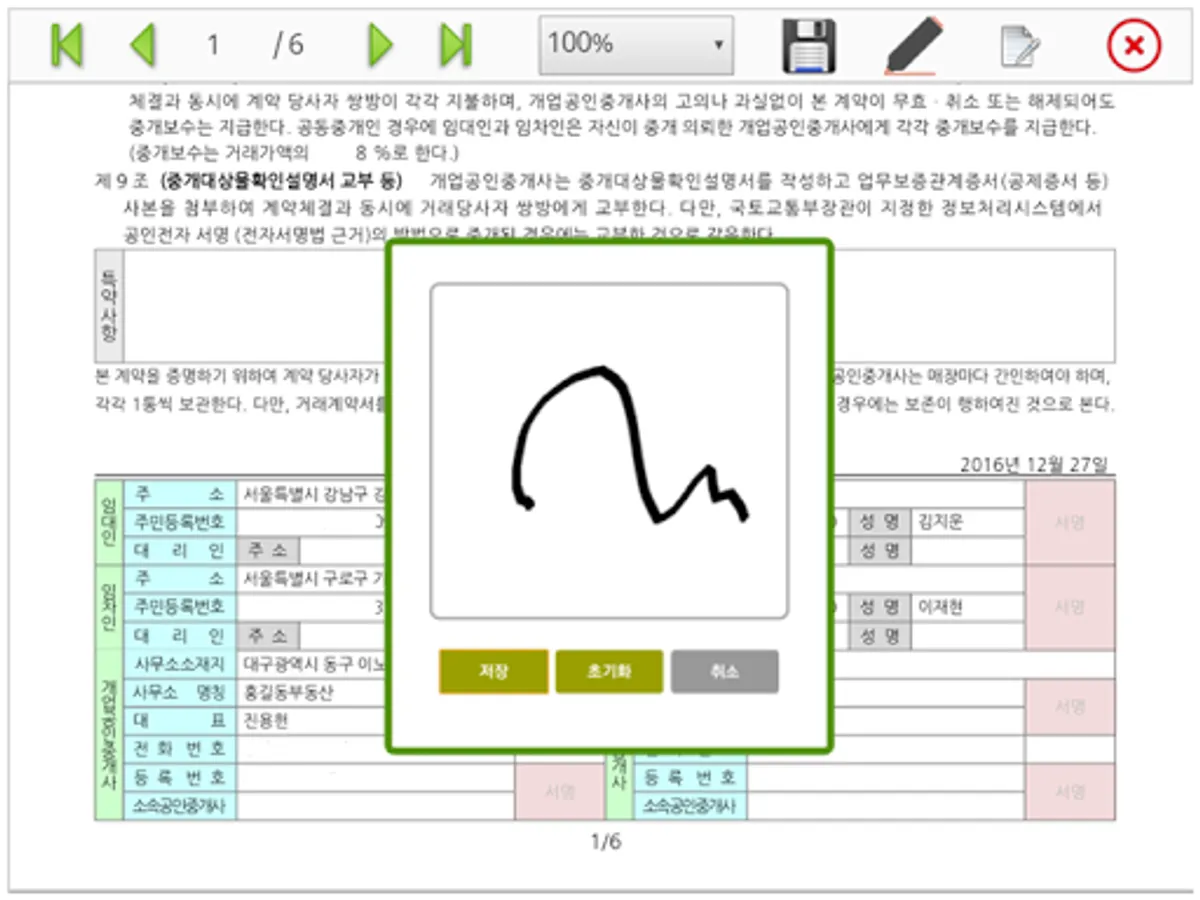
Task: Select the pen signing tool
Action: pos(914,45)
